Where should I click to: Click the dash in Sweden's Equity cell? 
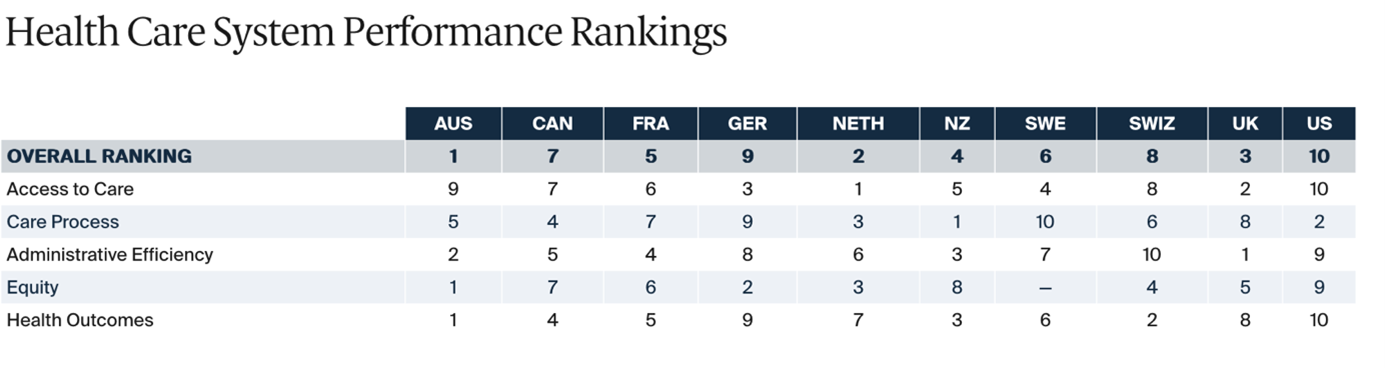1045,288
